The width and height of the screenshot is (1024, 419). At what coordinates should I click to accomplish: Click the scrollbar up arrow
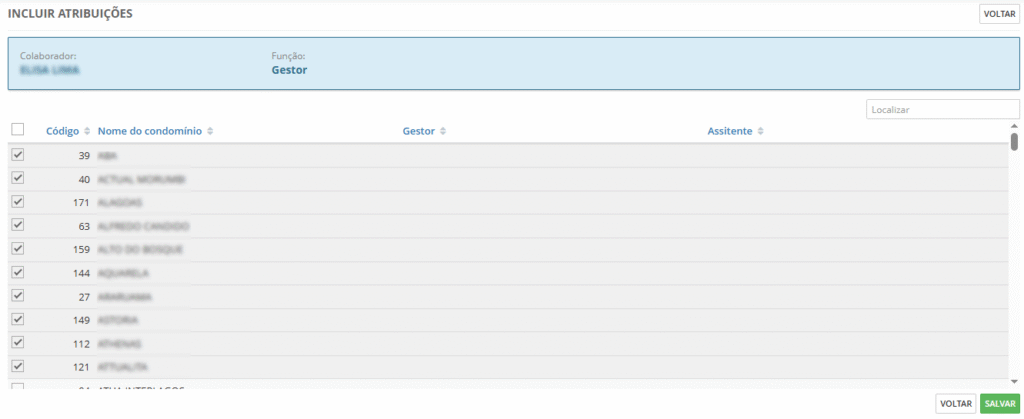(x=1014, y=126)
